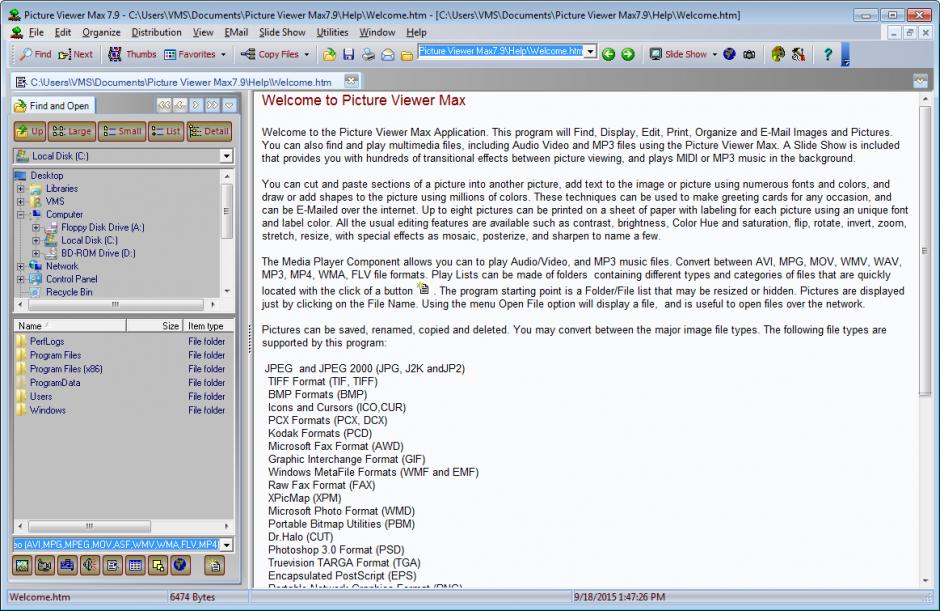Open the Thumbs thumbnail view

(132, 54)
